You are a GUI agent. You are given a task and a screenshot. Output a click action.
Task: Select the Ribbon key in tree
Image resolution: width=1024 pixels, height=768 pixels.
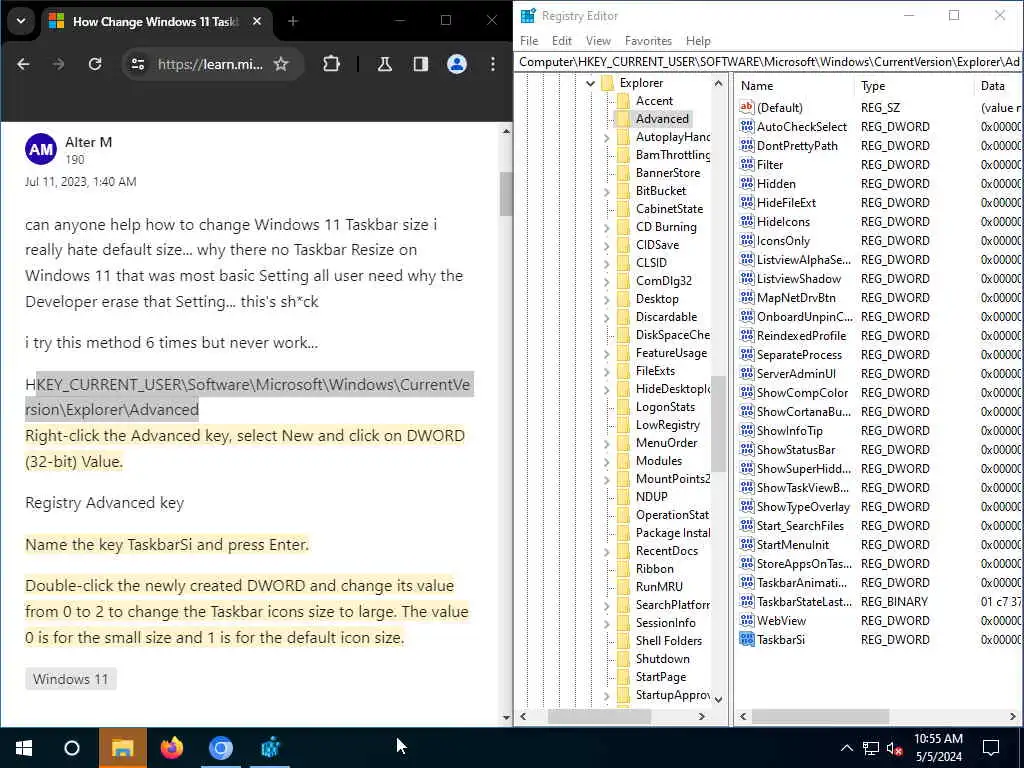point(654,569)
